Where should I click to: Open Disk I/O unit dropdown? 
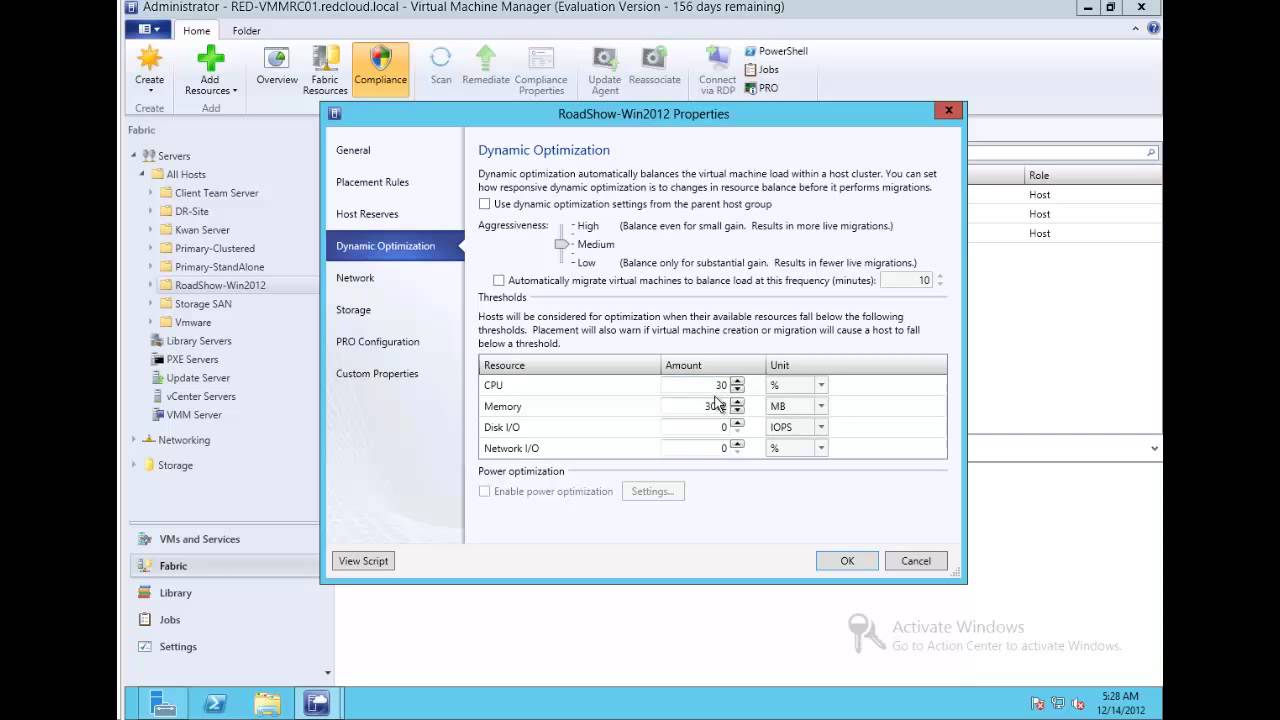click(821, 427)
